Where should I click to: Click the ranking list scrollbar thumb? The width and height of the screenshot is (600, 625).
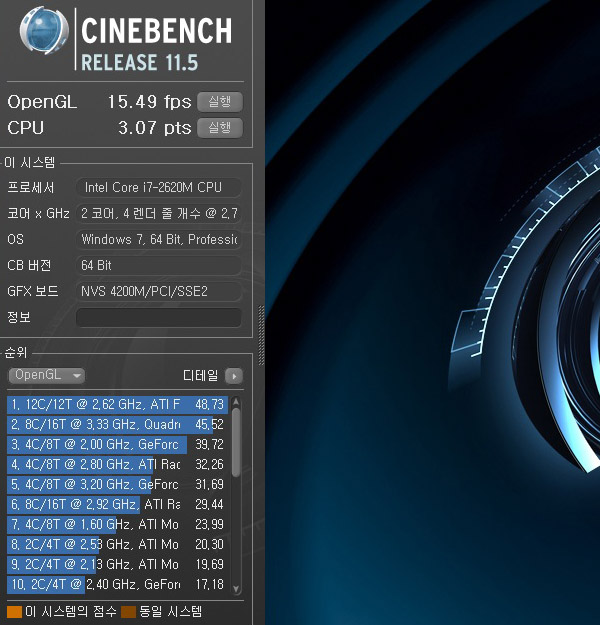click(236, 442)
